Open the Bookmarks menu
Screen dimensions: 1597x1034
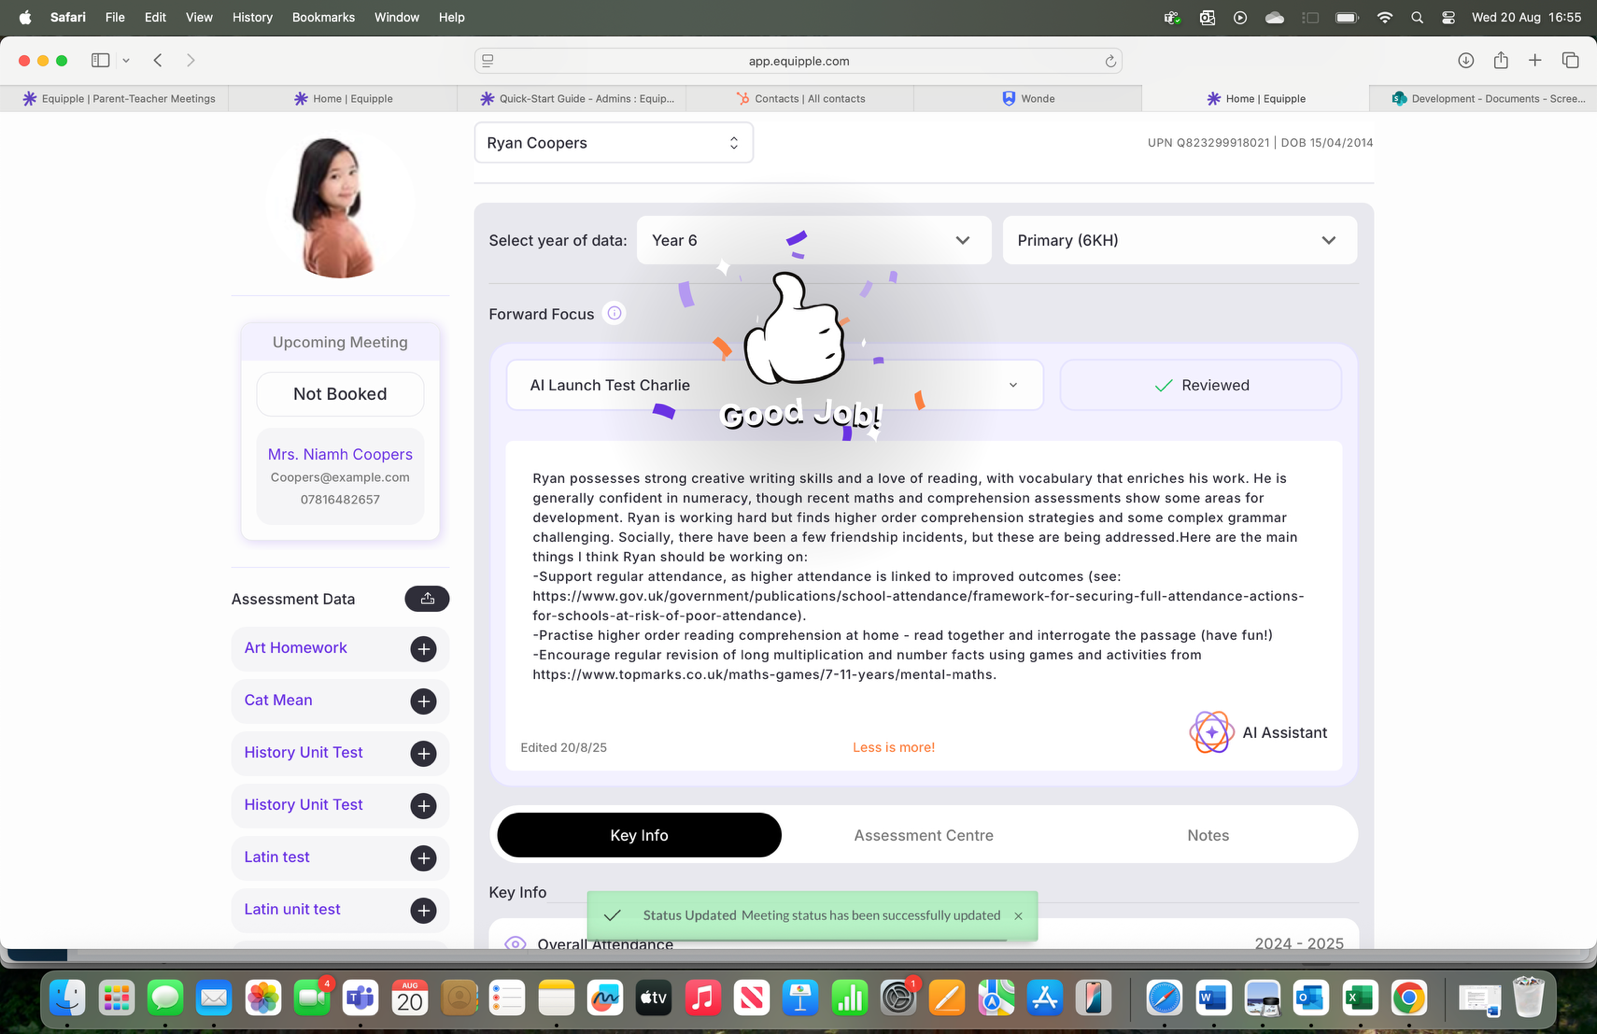point(323,17)
